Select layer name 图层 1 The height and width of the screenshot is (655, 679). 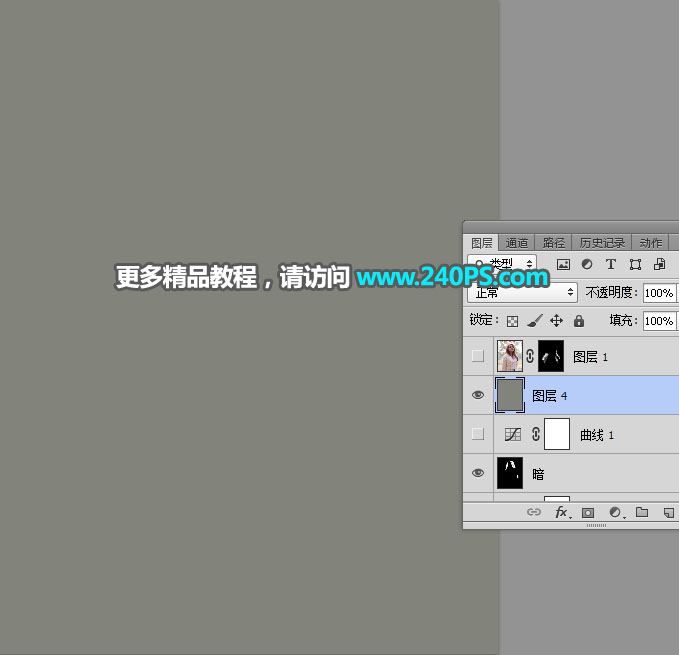[590, 357]
